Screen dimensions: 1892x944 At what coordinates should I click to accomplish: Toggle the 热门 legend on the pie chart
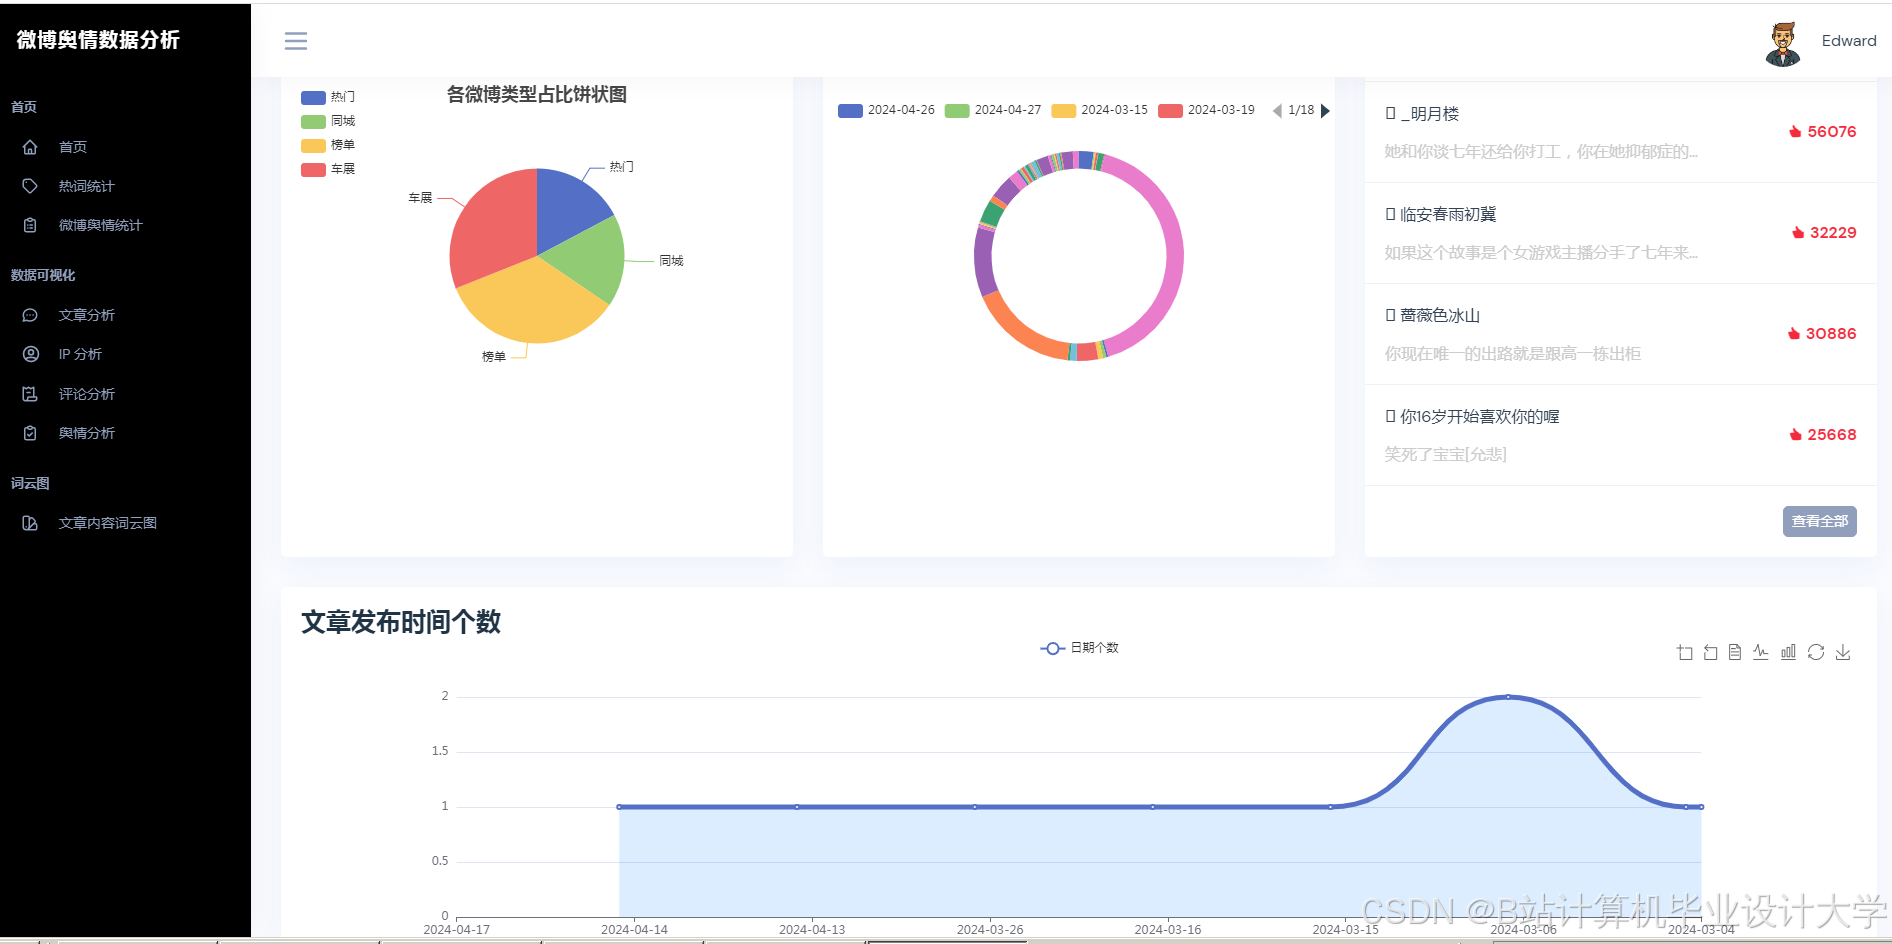point(330,97)
